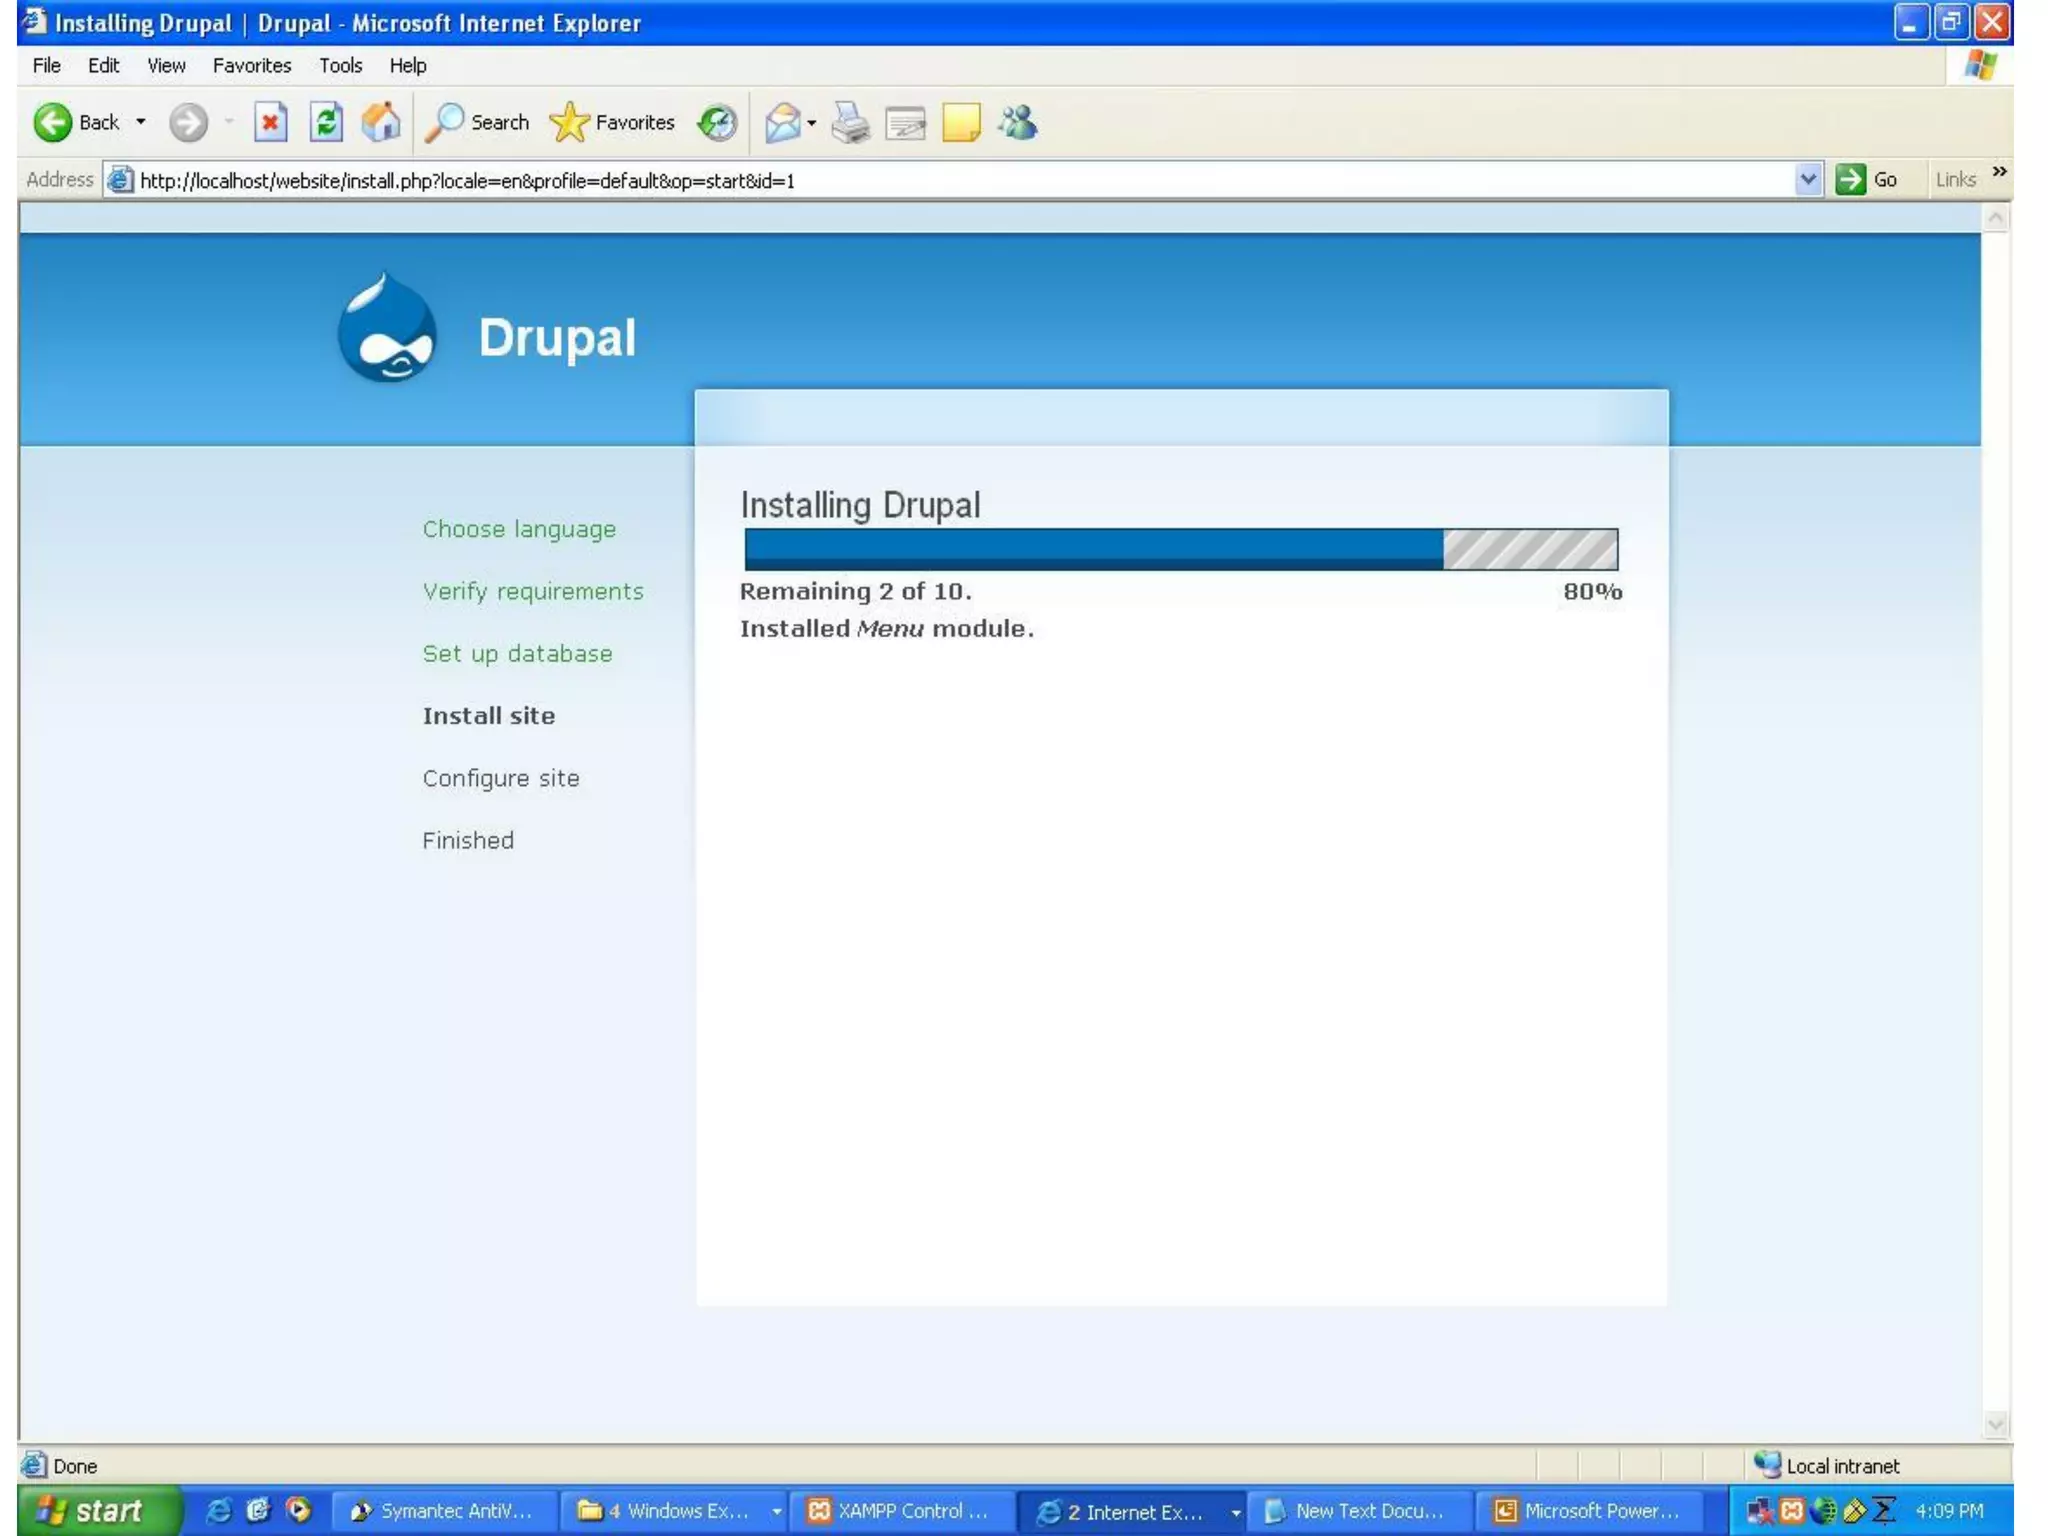Expand the address bar dropdown arrow
This screenshot has width=2048, height=1536.
pos(1807,180)
